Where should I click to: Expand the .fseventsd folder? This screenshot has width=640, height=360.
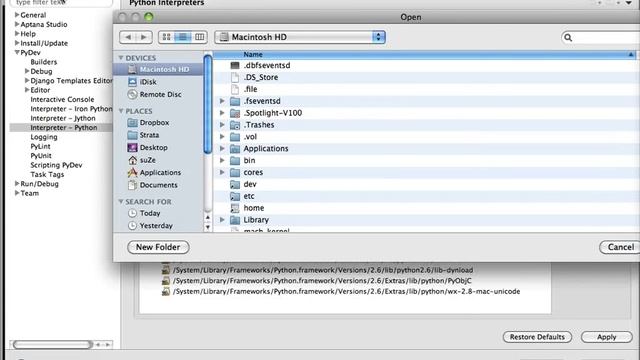tap(222, 101)
